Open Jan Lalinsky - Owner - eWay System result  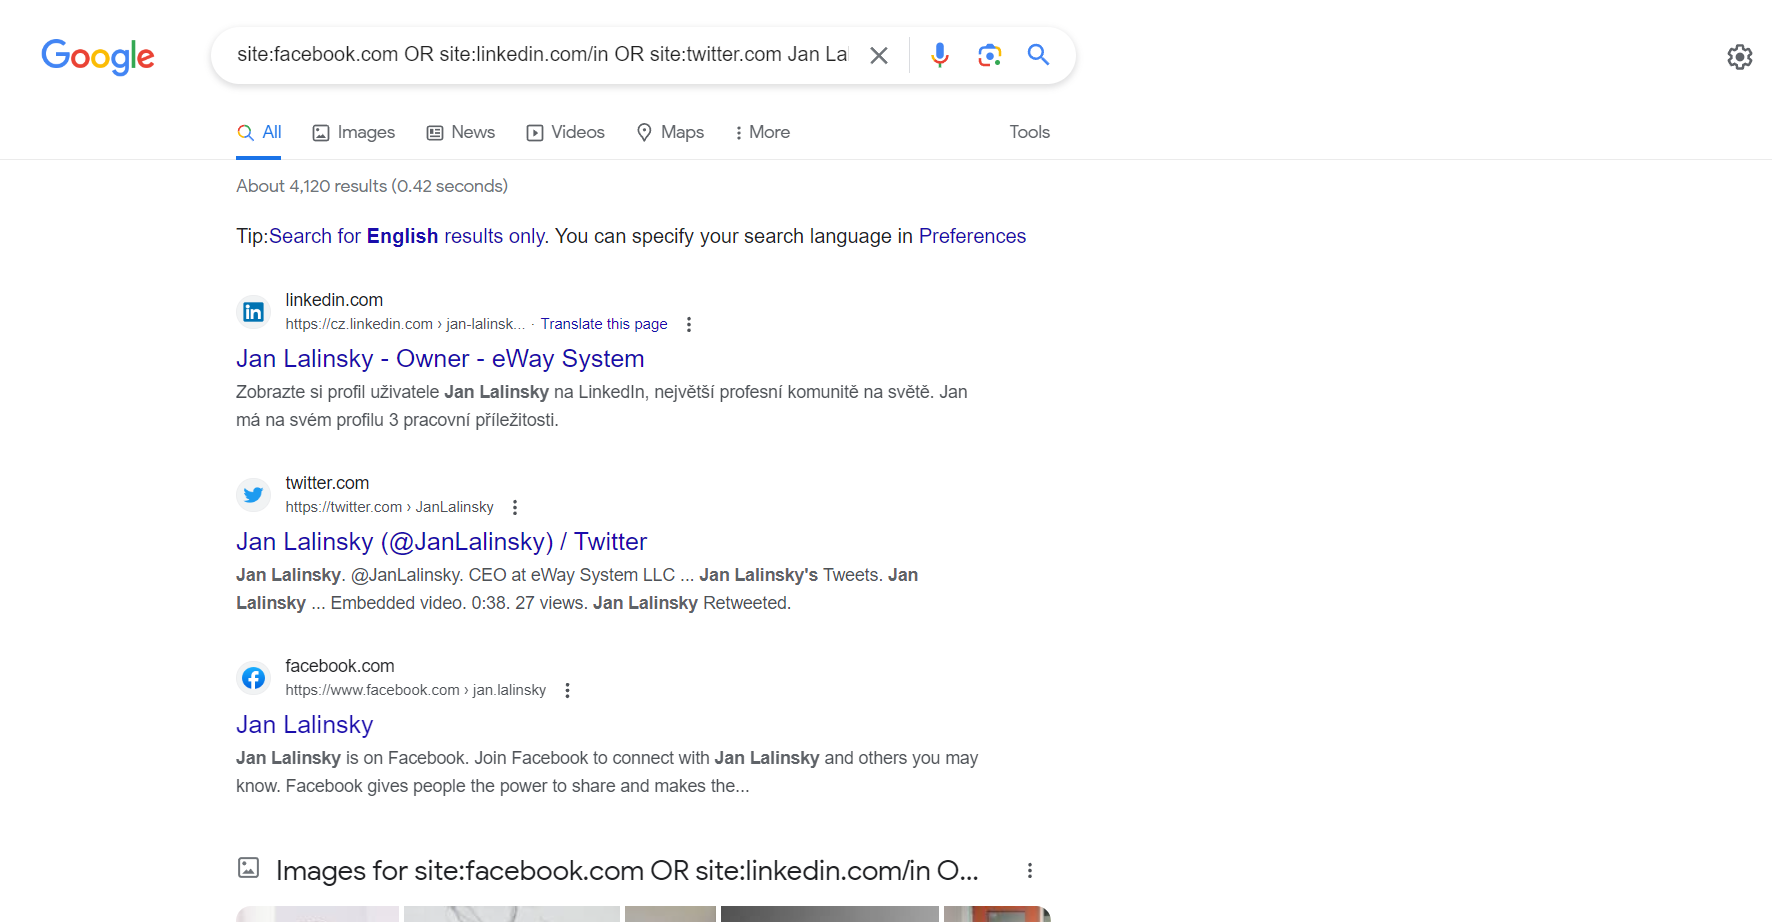440,358
